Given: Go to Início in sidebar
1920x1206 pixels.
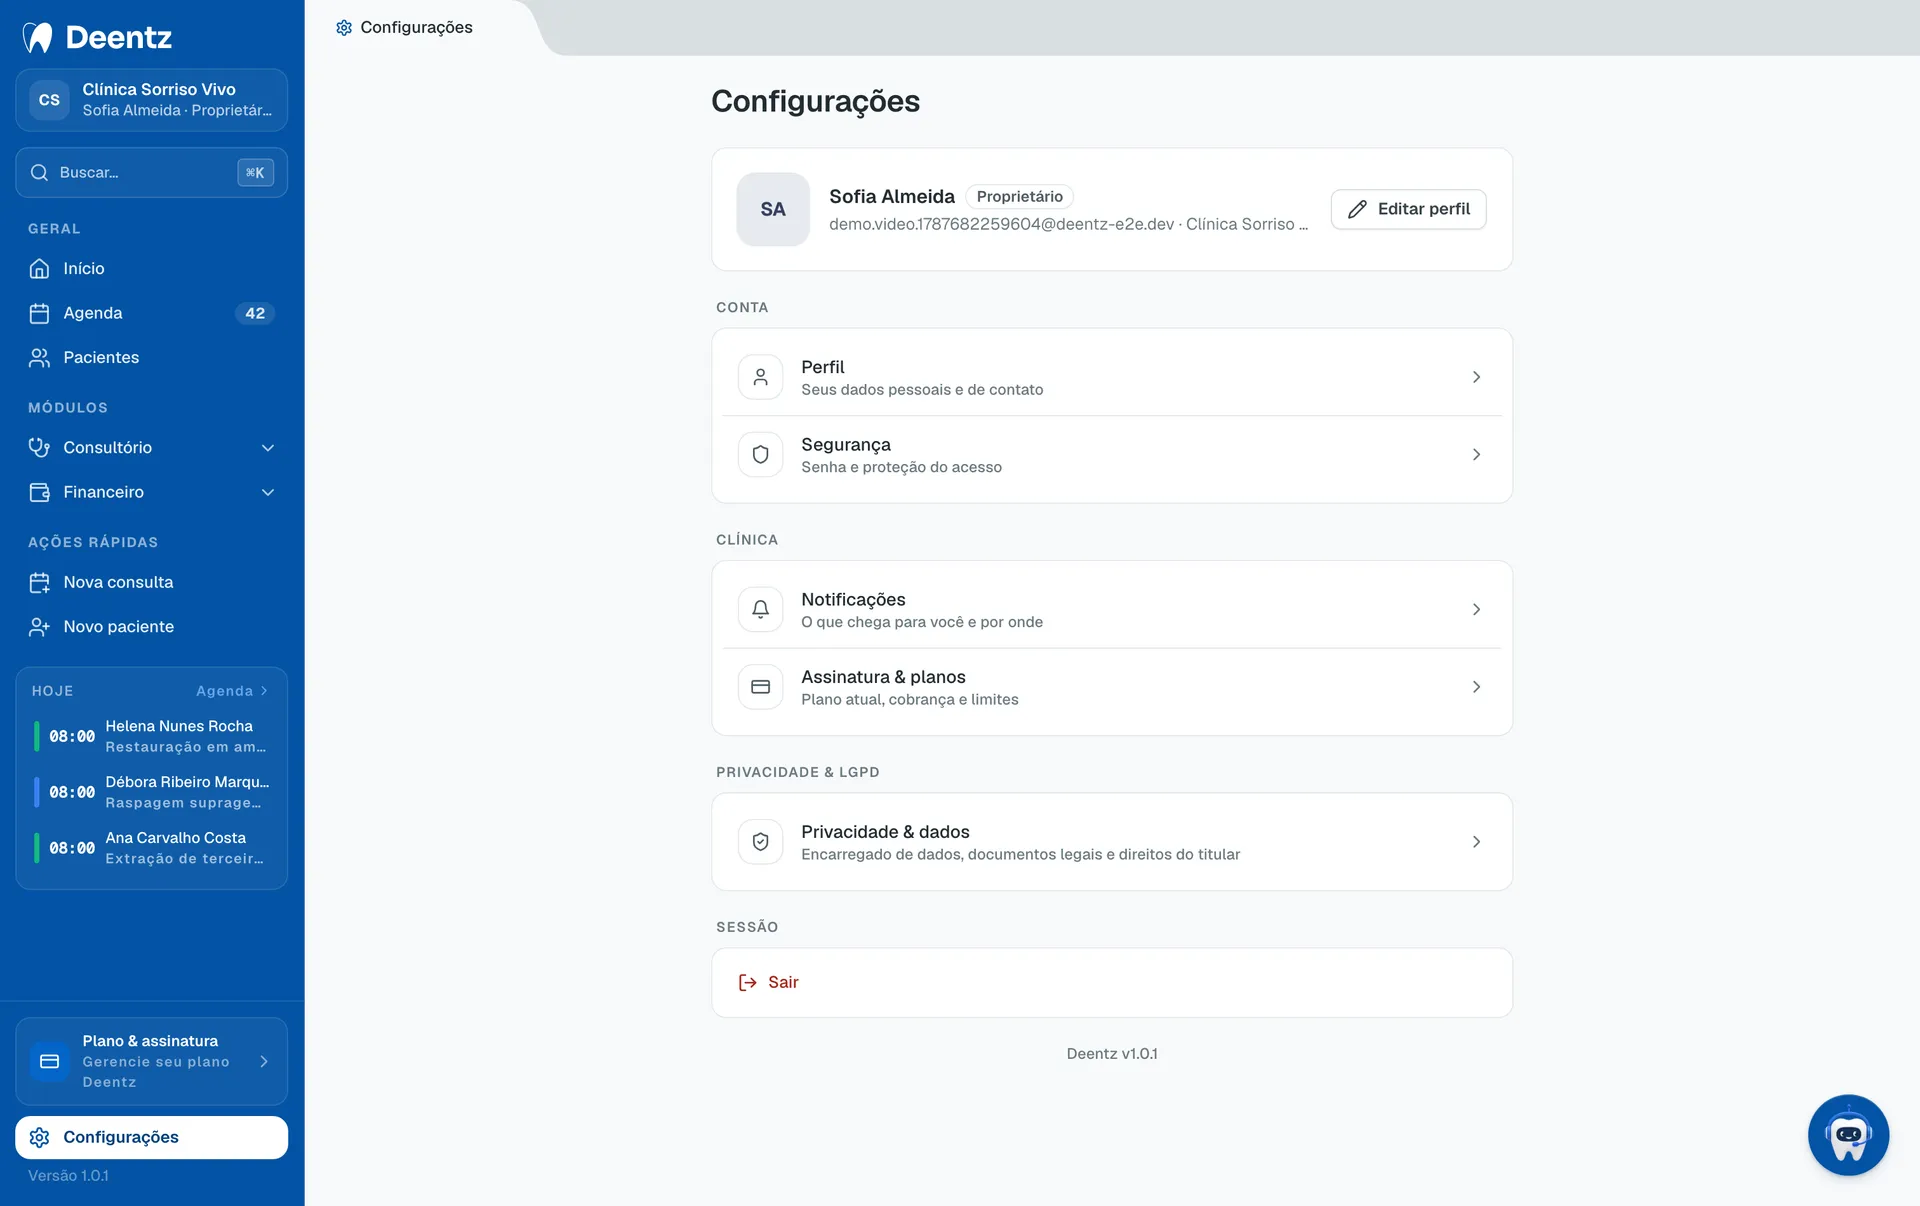Looking at the screenshot, I should pyautogui.click(x=151, y=268).
